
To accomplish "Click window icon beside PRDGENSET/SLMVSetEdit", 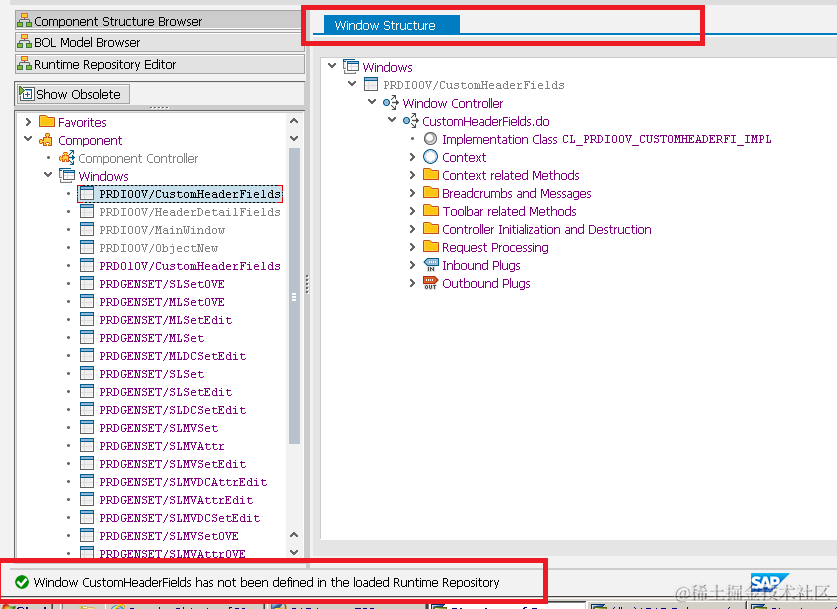I will [x=86, y=464].
